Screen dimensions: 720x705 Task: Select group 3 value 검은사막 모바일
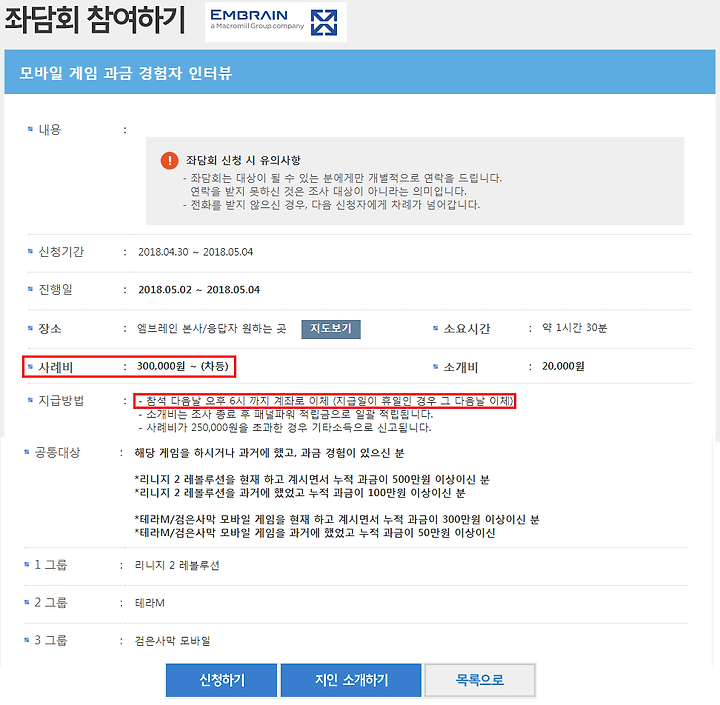[173, 641]
